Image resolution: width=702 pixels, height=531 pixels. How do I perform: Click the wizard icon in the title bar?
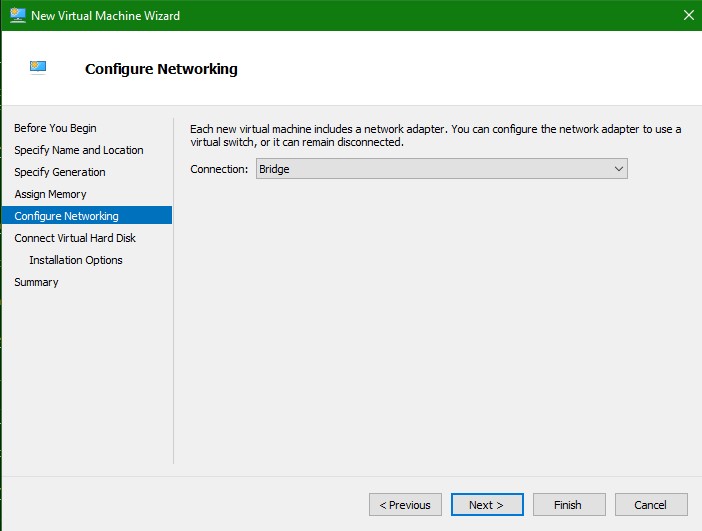pos(17,15)
